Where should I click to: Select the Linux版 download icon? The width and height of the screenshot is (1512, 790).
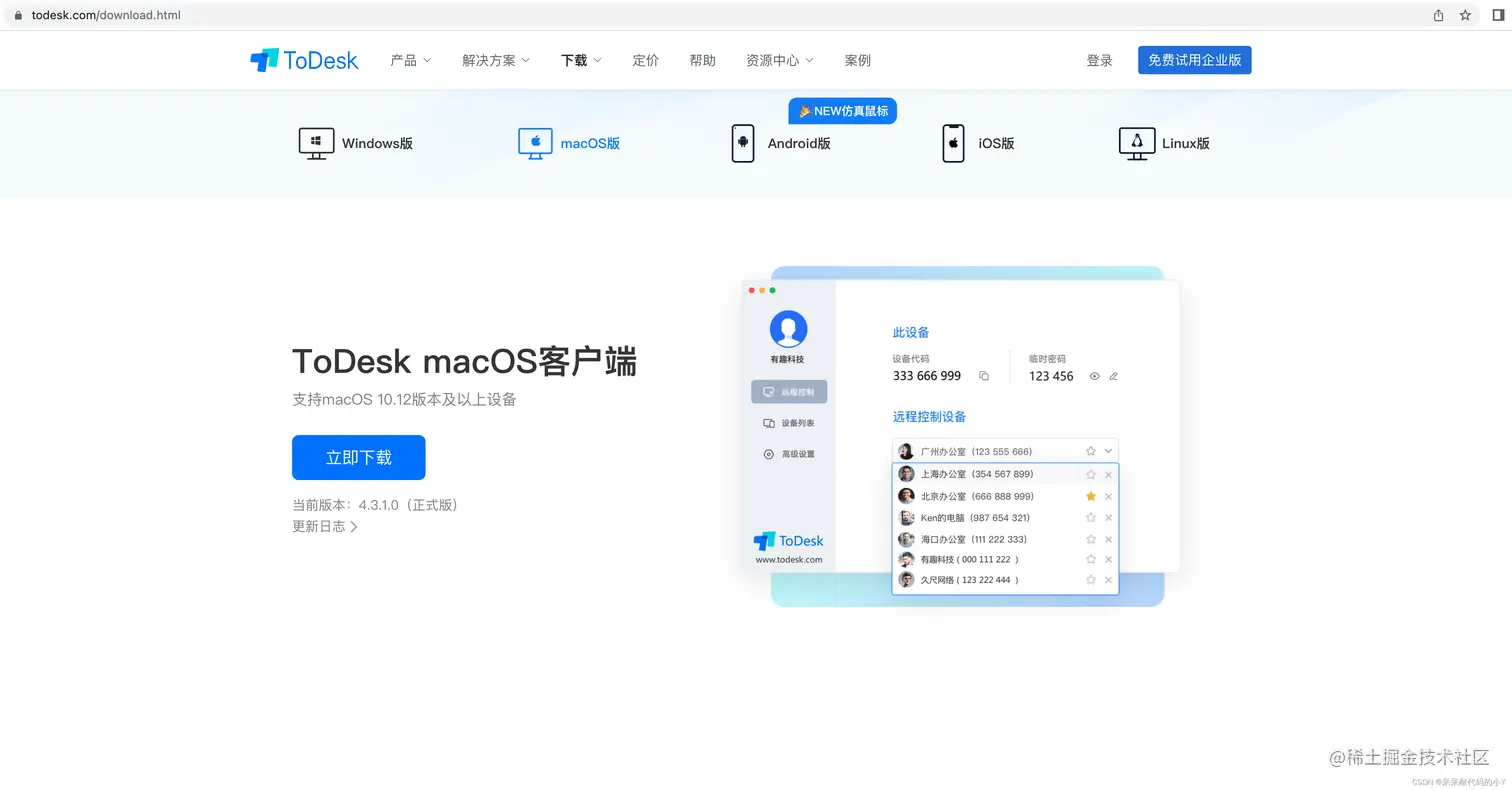click(x=1135, y=143)
